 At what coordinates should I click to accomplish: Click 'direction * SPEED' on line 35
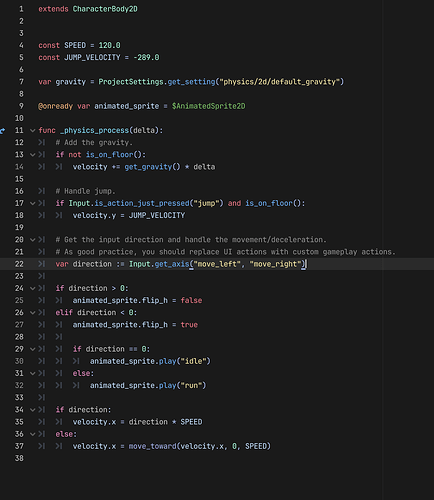coord(165,422)
